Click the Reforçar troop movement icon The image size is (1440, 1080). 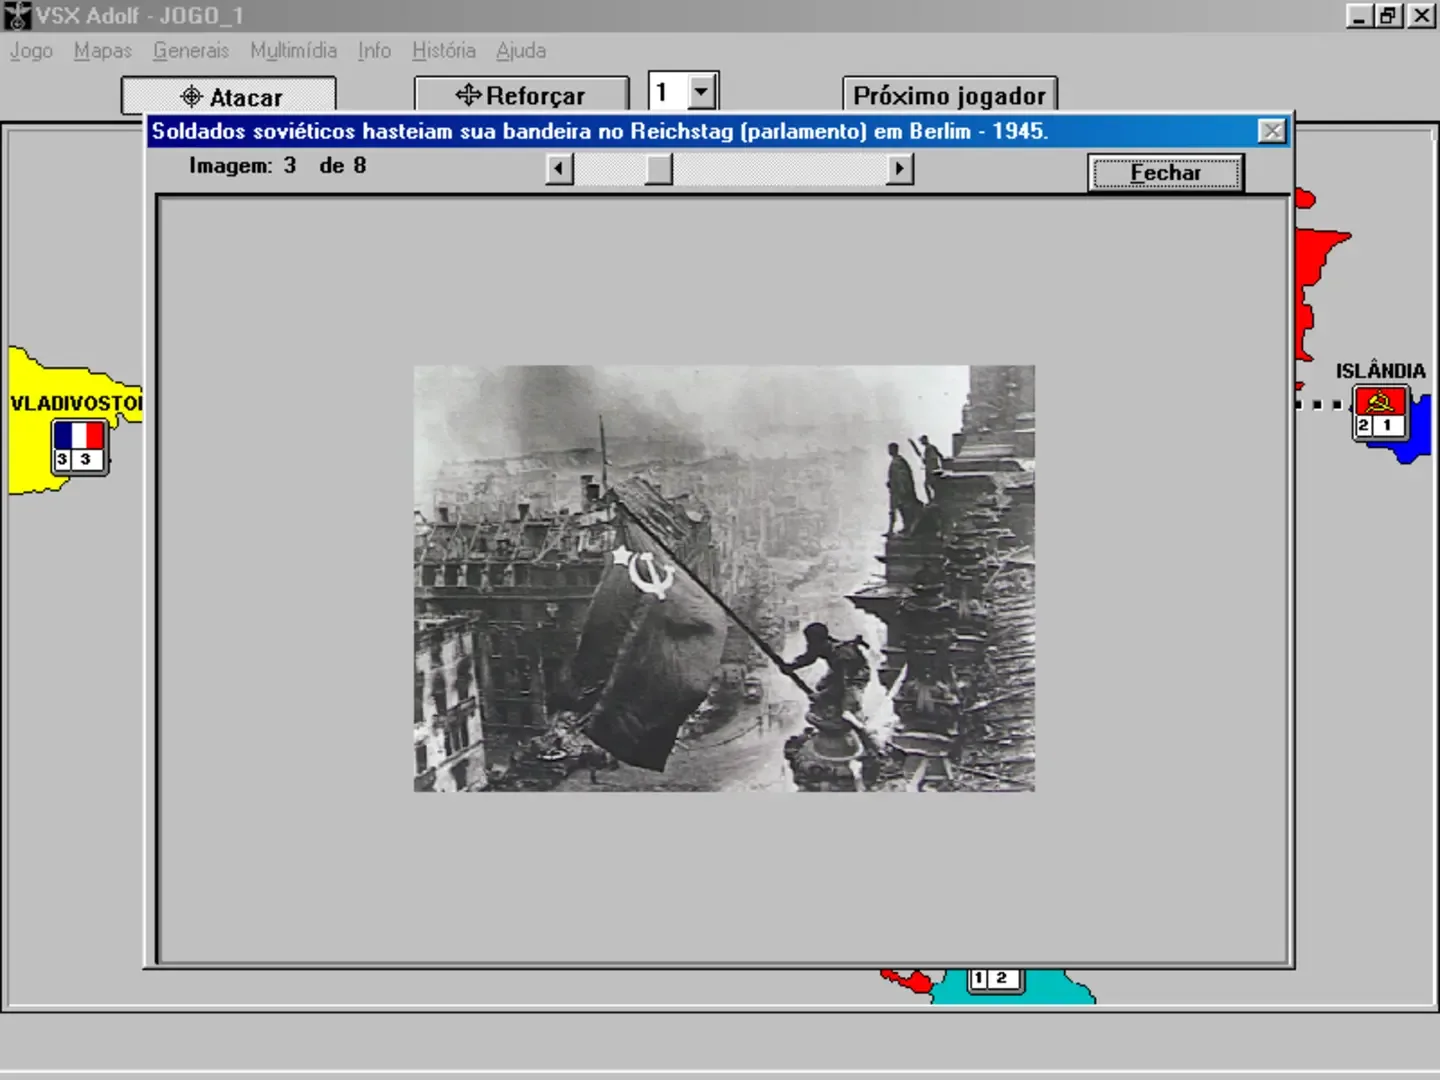tap(468, 95)
